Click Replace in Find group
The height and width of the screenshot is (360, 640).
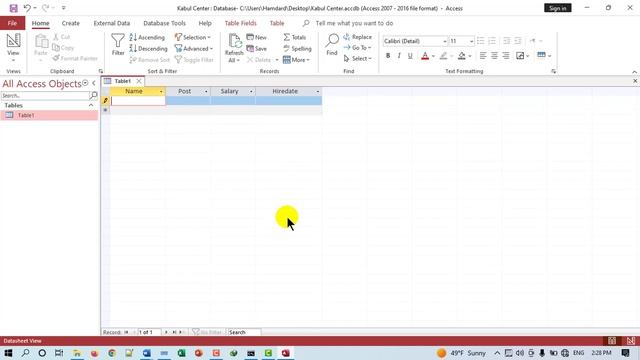pos(358,37)
